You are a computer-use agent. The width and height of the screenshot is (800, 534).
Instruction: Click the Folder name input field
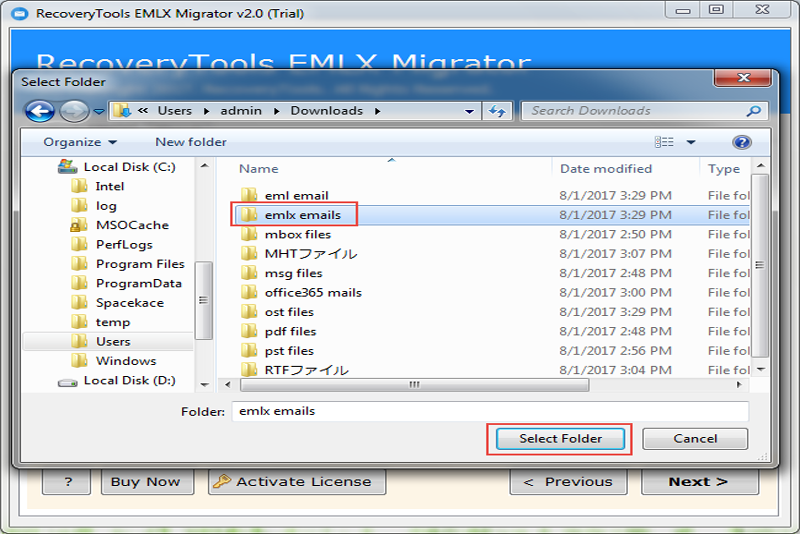click(490, 411)
